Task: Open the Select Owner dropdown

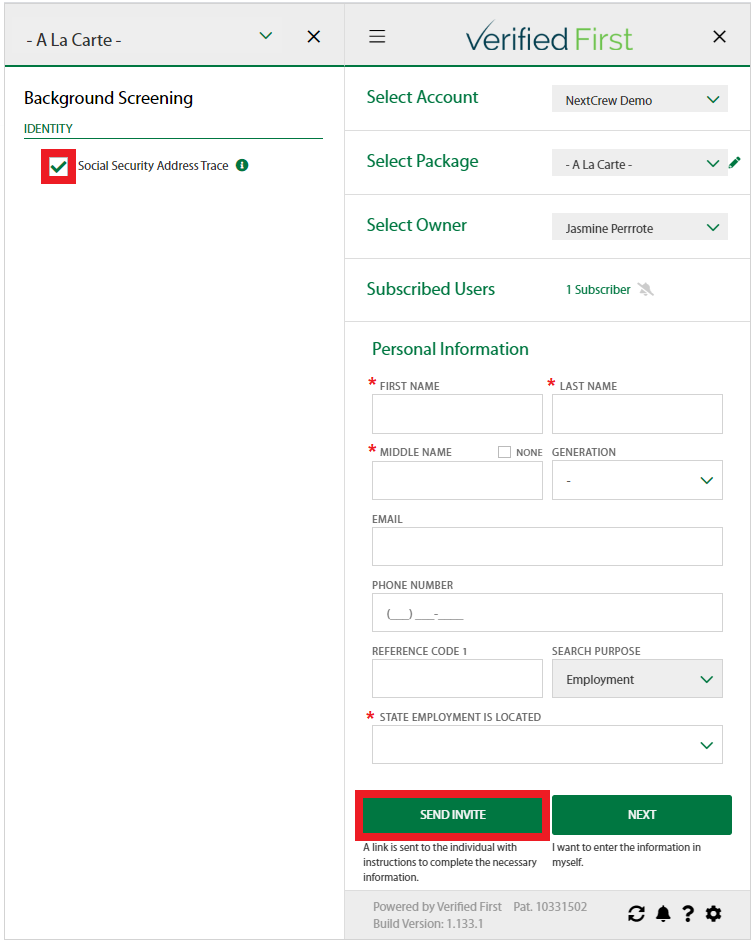Action: (640, 227)
